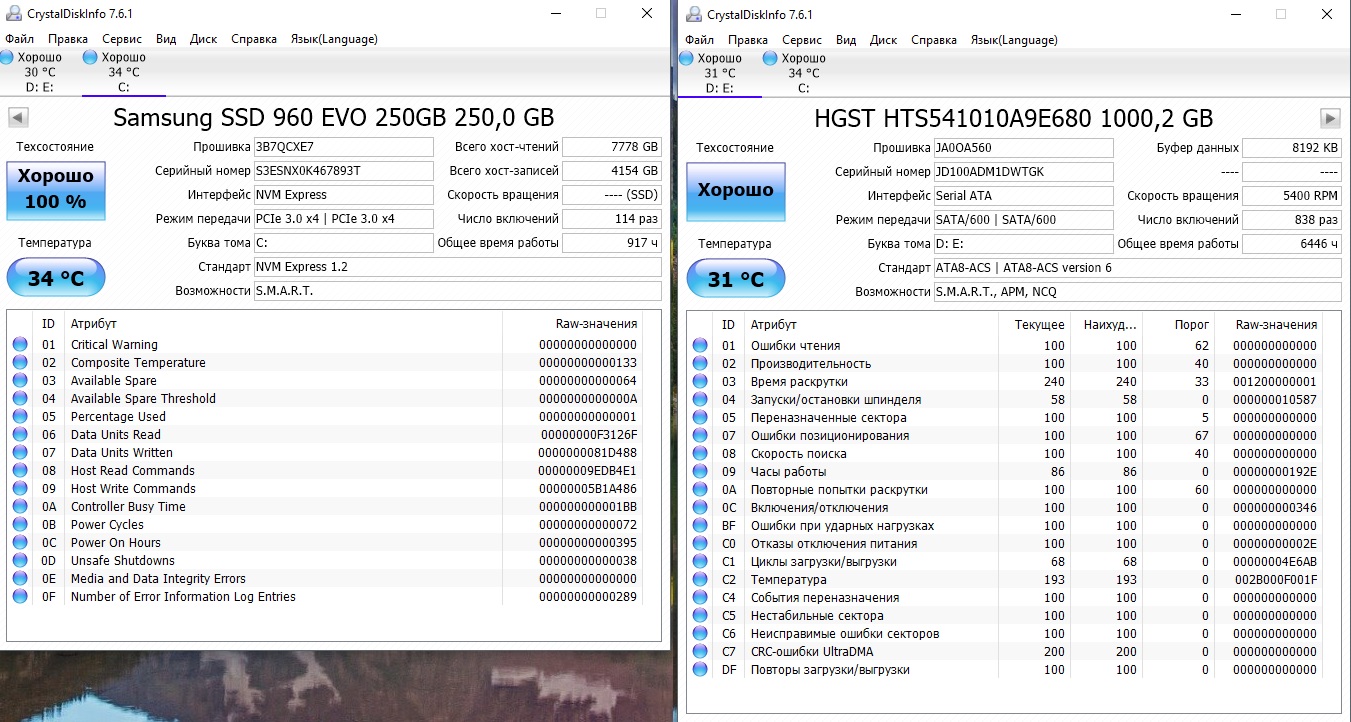Screen dimensions: 1351x722
Task: Click HGST HTS541010A9E680 1000,2 GB title
Action: pyautogui.click(x=1015, y=119)
